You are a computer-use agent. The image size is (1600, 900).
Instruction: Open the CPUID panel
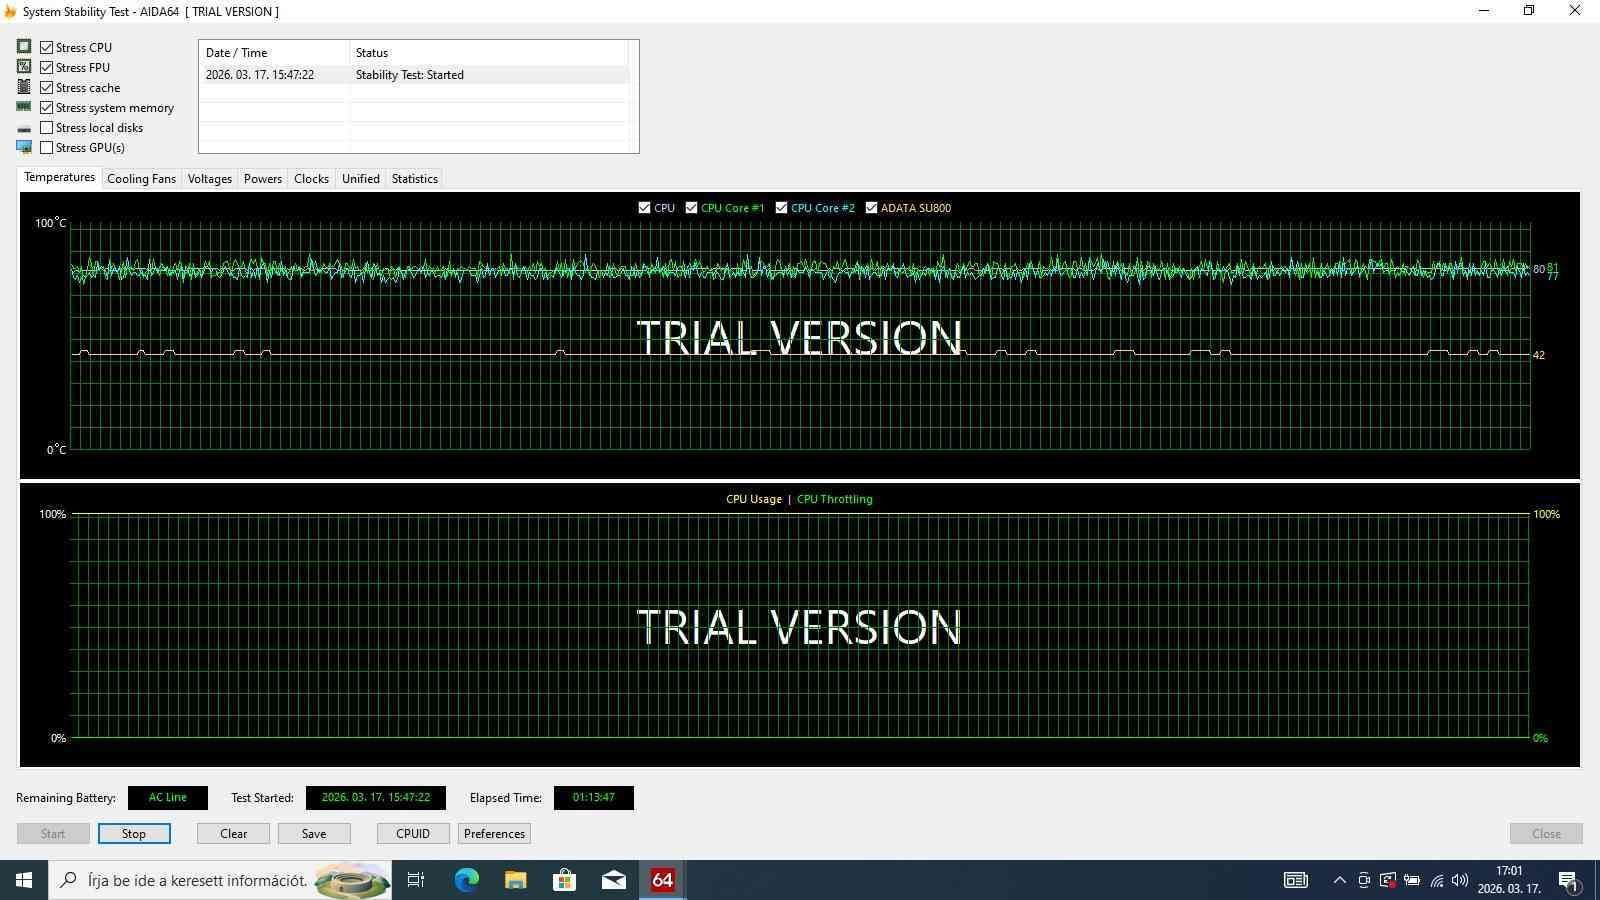point(413,833)
